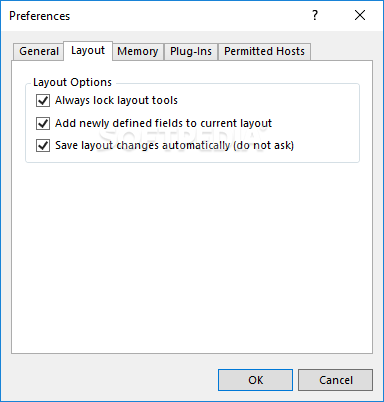Viewport: 384px width, 402px height.
Task: Click the Preferences title bar text
Action: 39,16
